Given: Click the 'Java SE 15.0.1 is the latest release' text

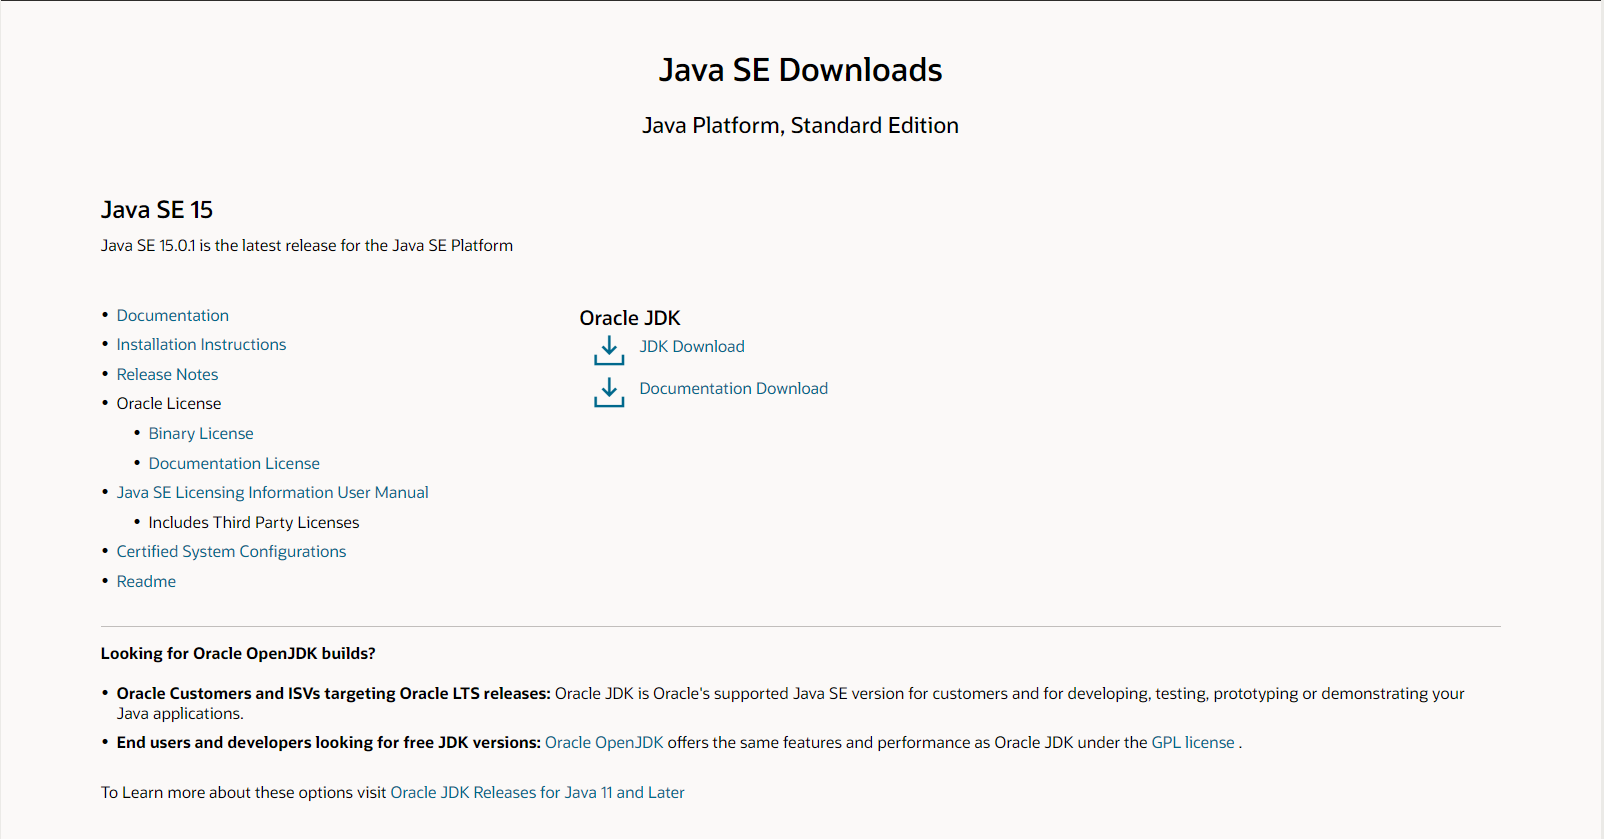Looking at the screenshot, I should tap(307, 245).
